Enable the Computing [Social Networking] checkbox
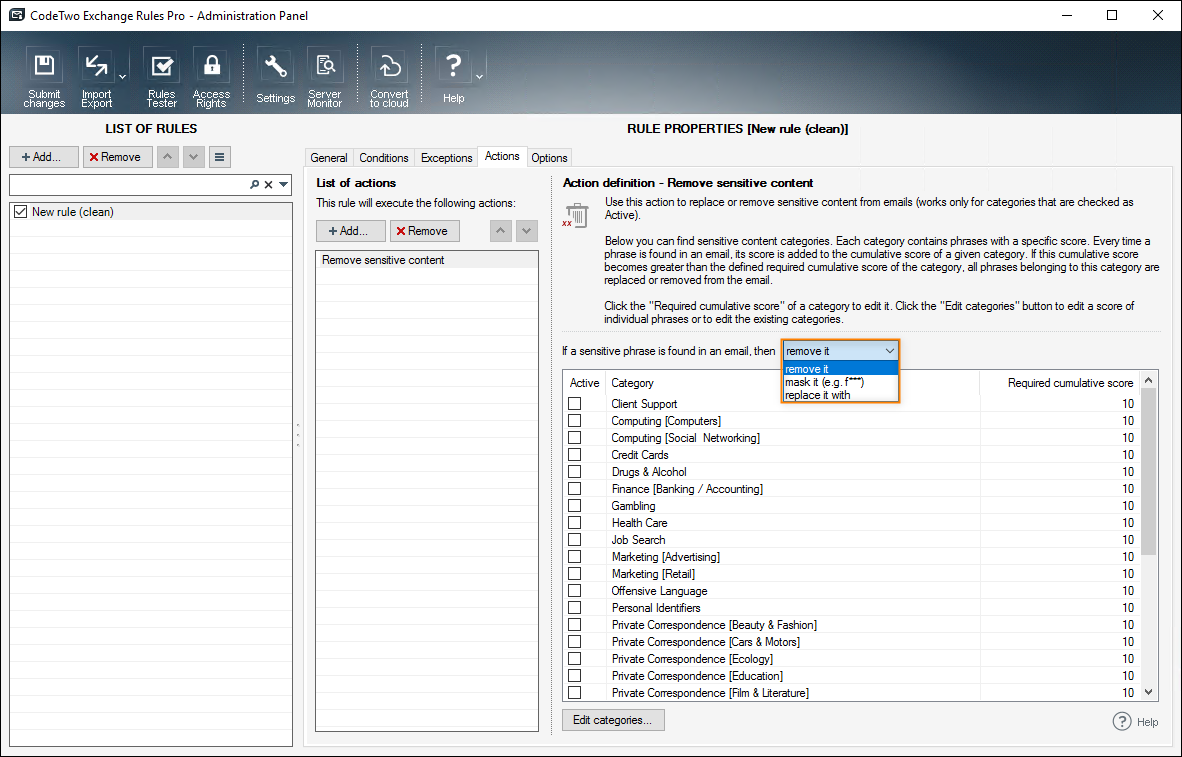1182x757 pixels. 575,437
